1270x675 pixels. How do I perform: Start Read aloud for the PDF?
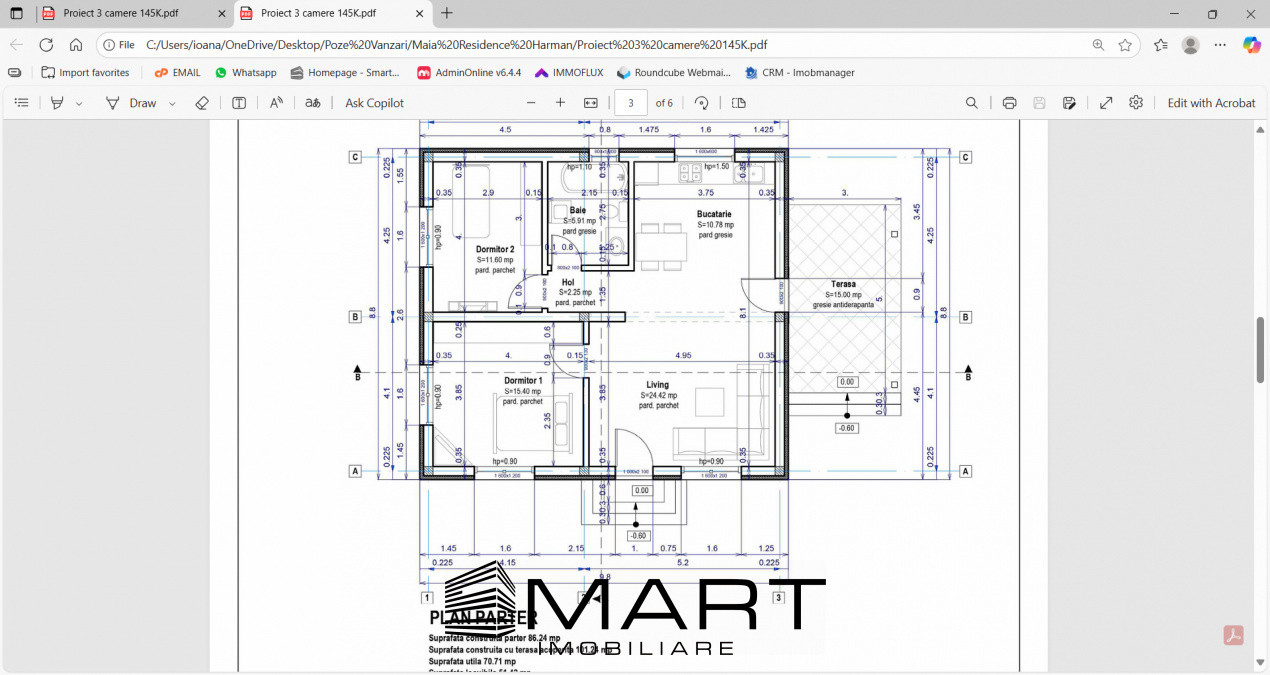click(x=276, y=103)
